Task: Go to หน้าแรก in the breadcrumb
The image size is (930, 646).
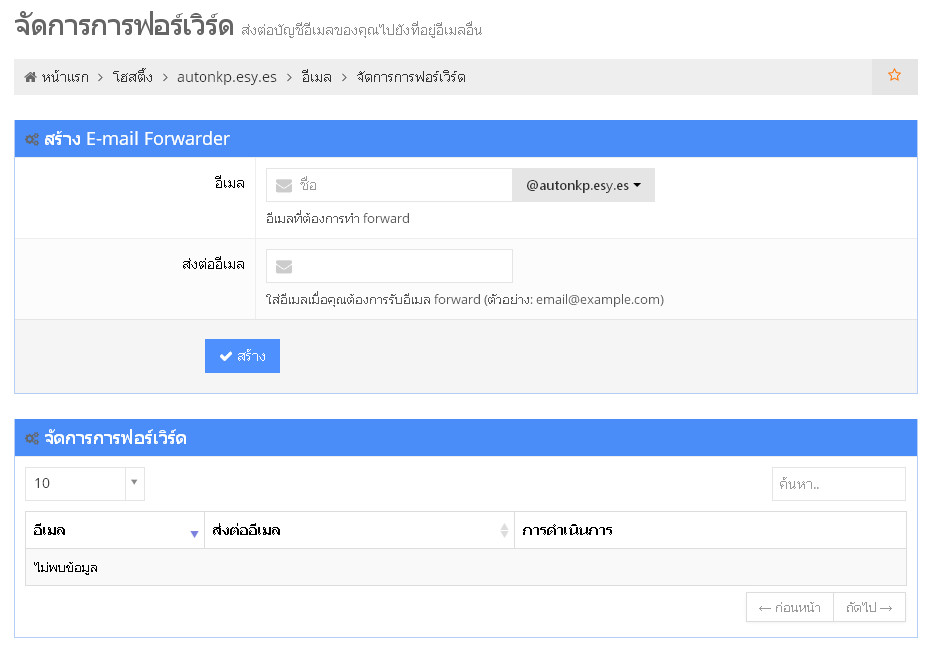Action: (65, 77)
